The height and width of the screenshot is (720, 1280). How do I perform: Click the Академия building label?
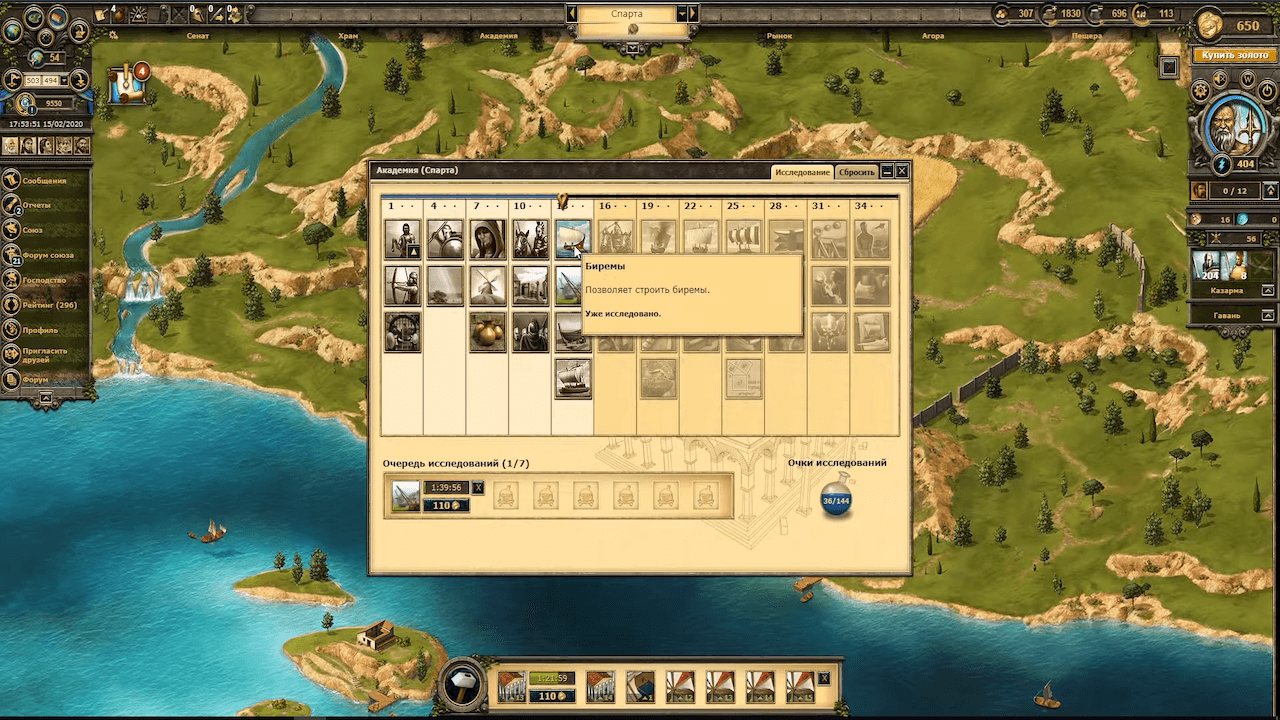tap(497, 36)
